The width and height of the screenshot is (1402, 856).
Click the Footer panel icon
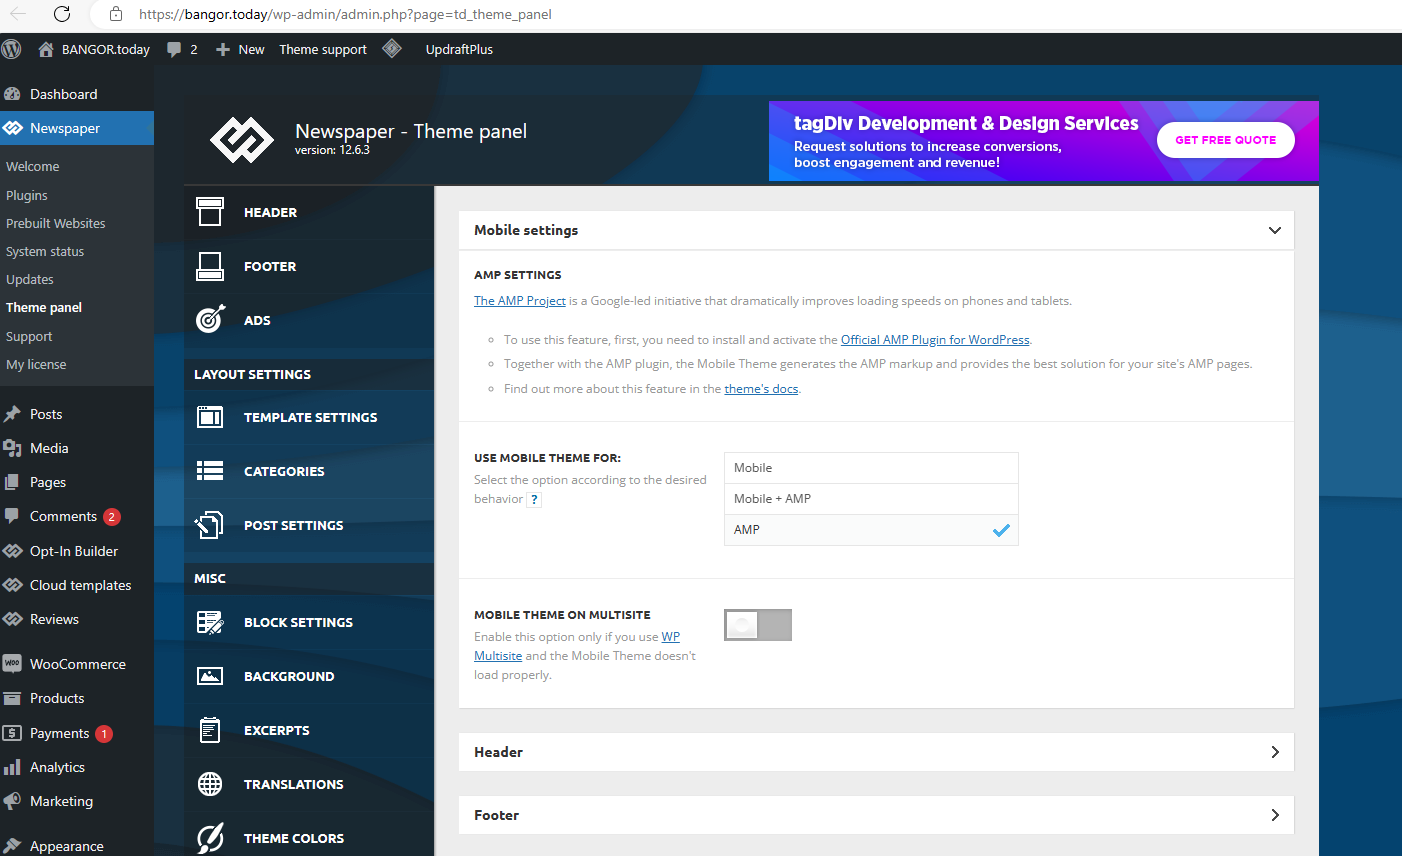210,266
